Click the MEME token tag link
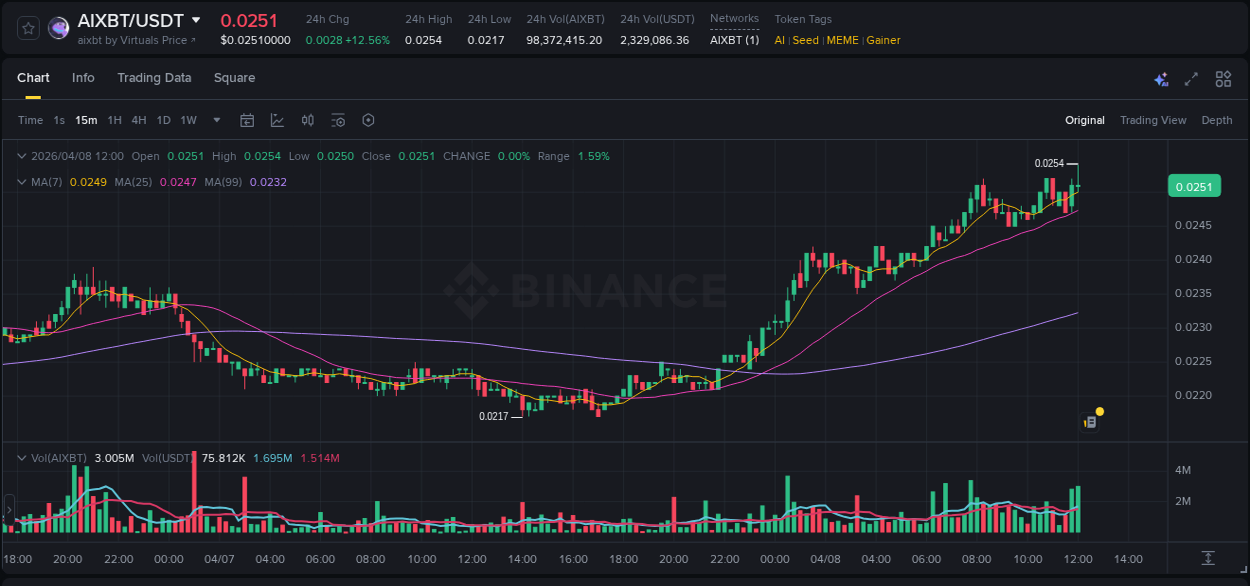Viewport: 1250px width, 586px height. [x=842, y=40]
